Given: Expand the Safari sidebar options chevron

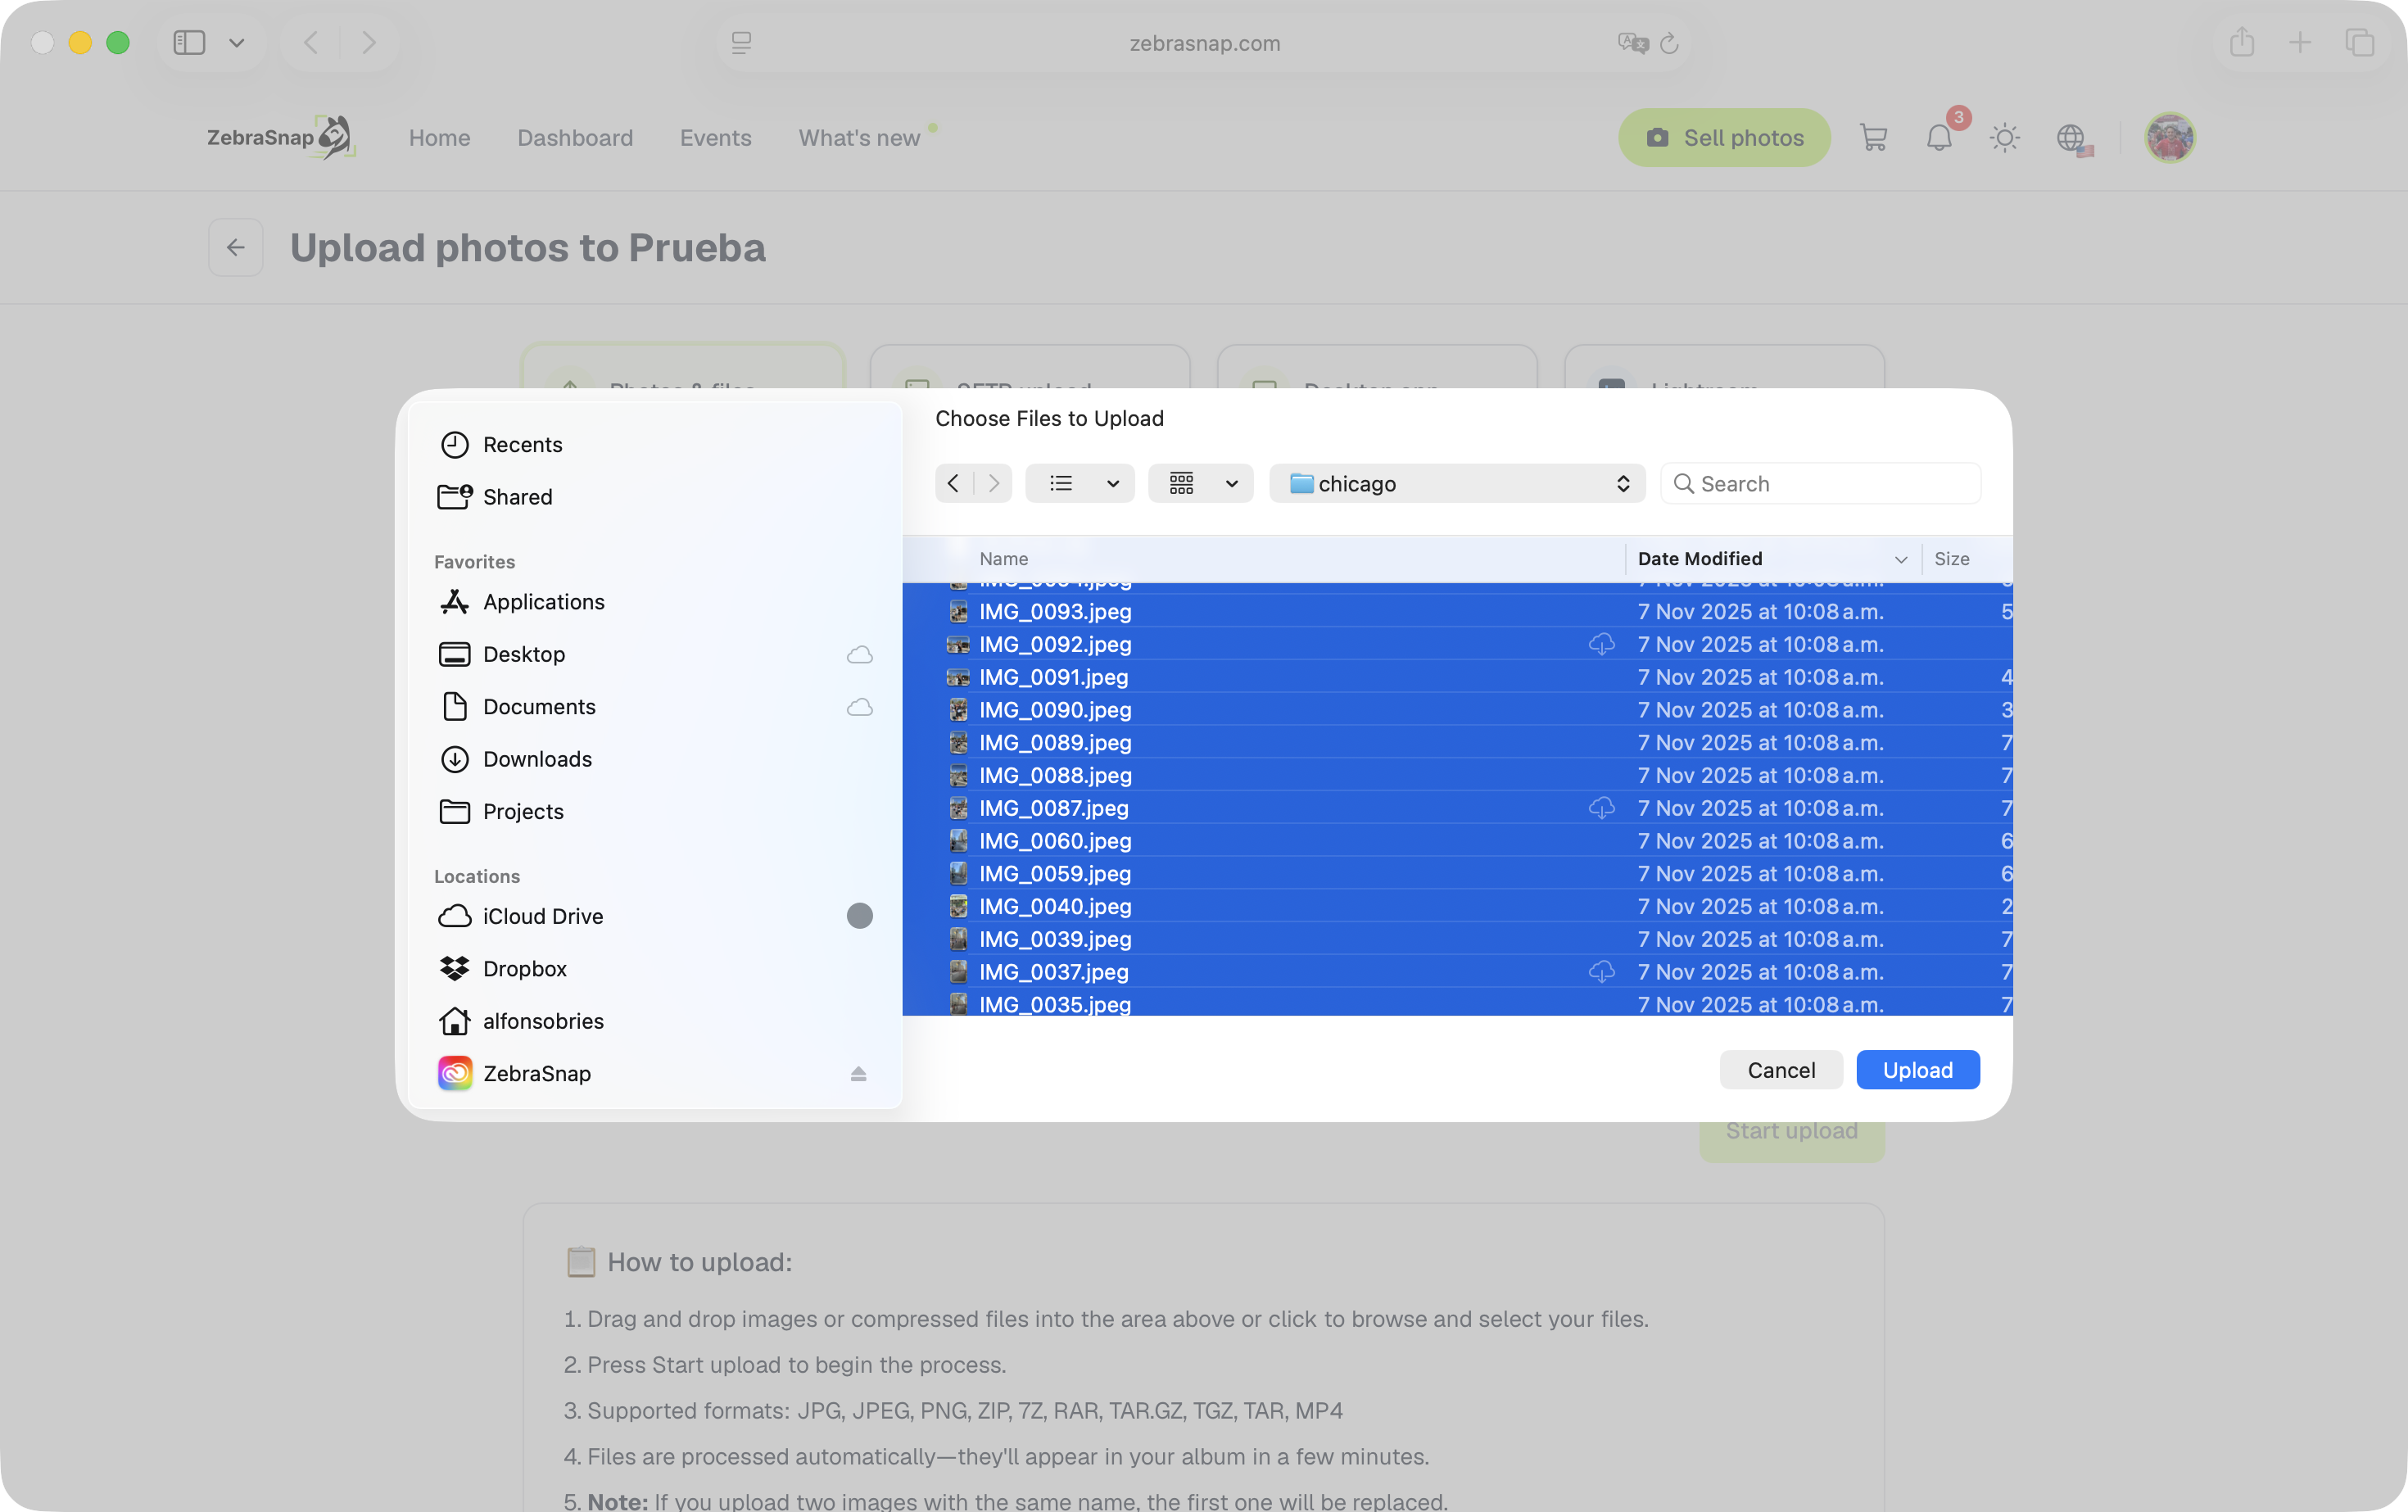Looking at the screenshot, I should 237,43.
